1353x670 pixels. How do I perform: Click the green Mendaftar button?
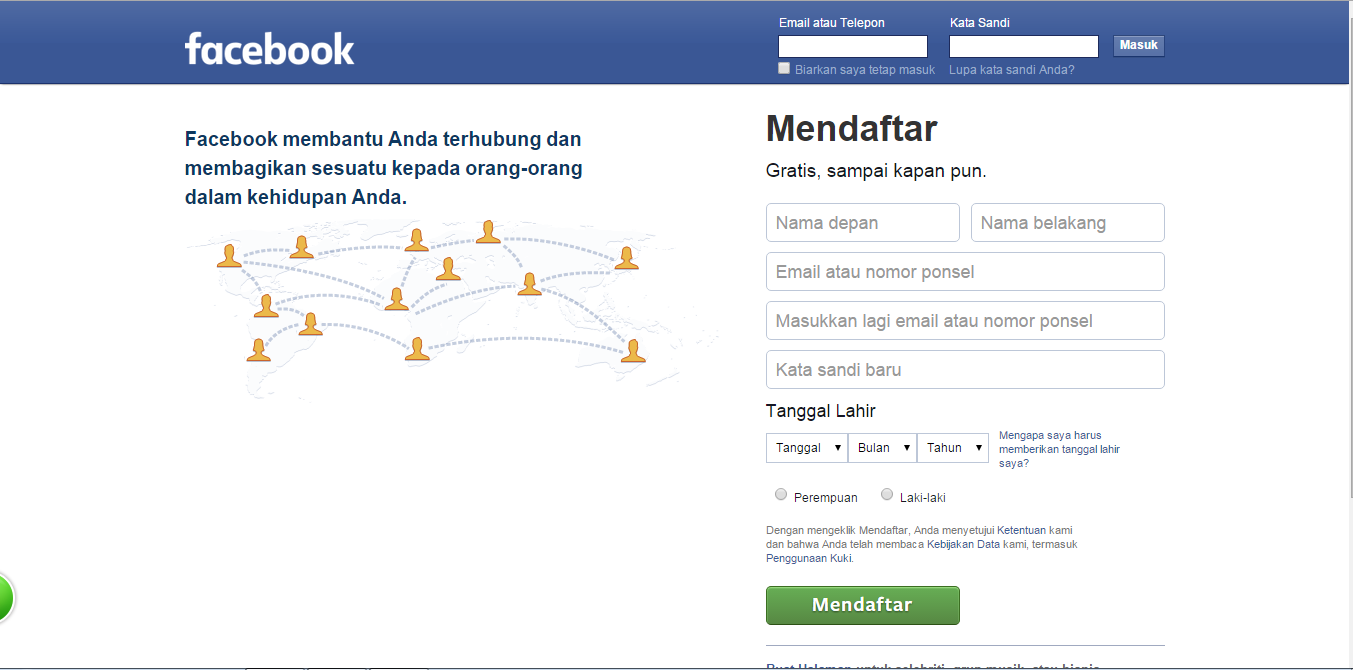point(862,605)
